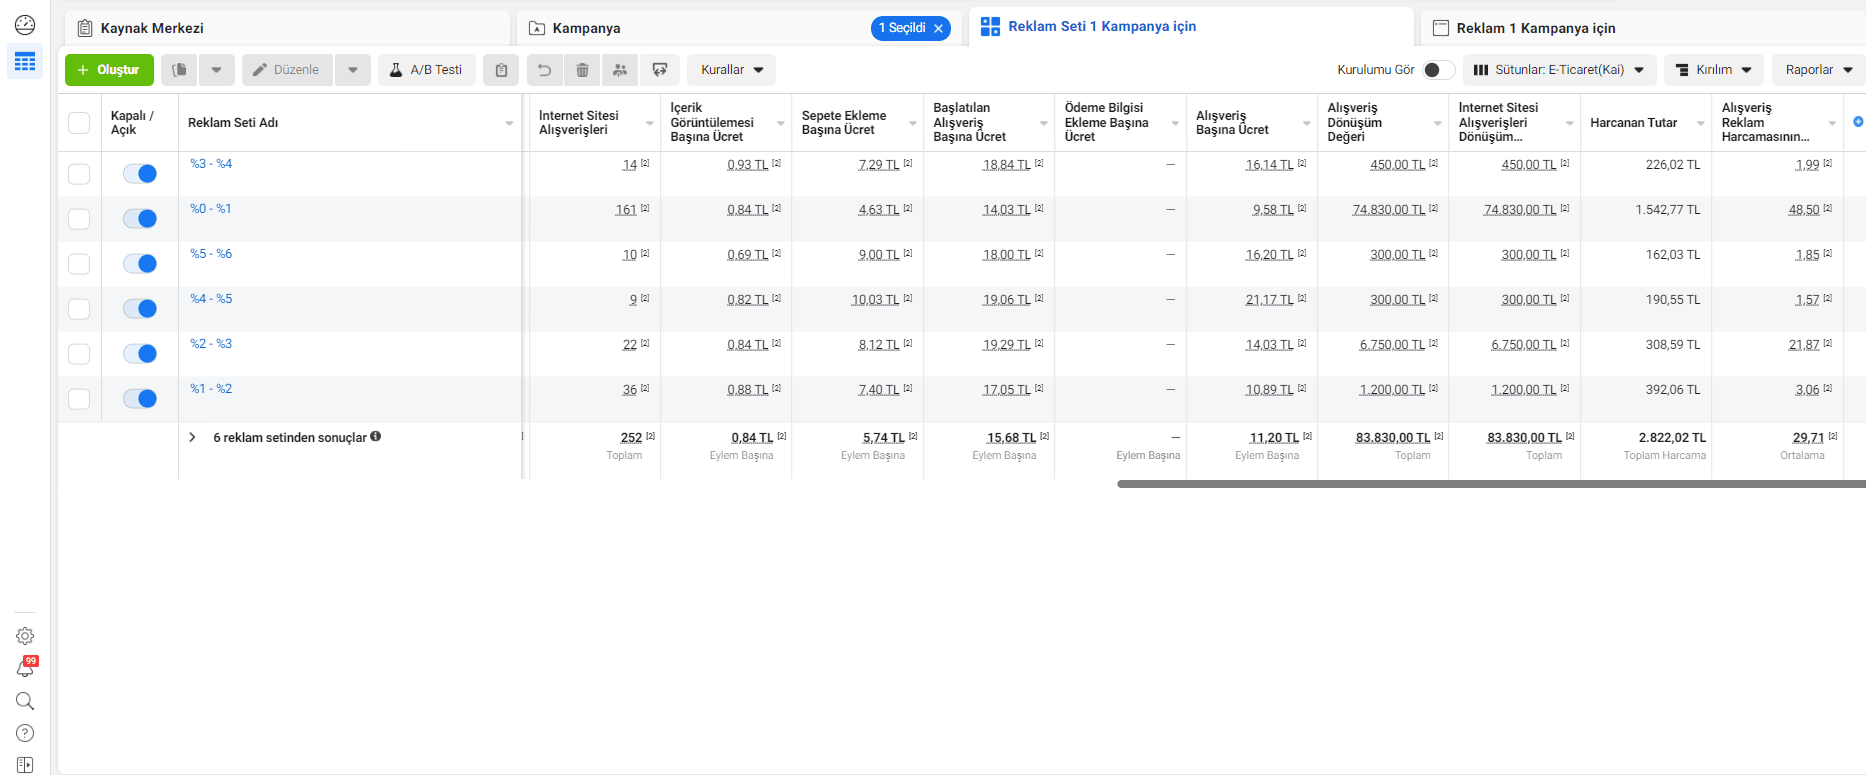Click the help question mark icon
1866x775 pixels.
(x=25, y=733)
